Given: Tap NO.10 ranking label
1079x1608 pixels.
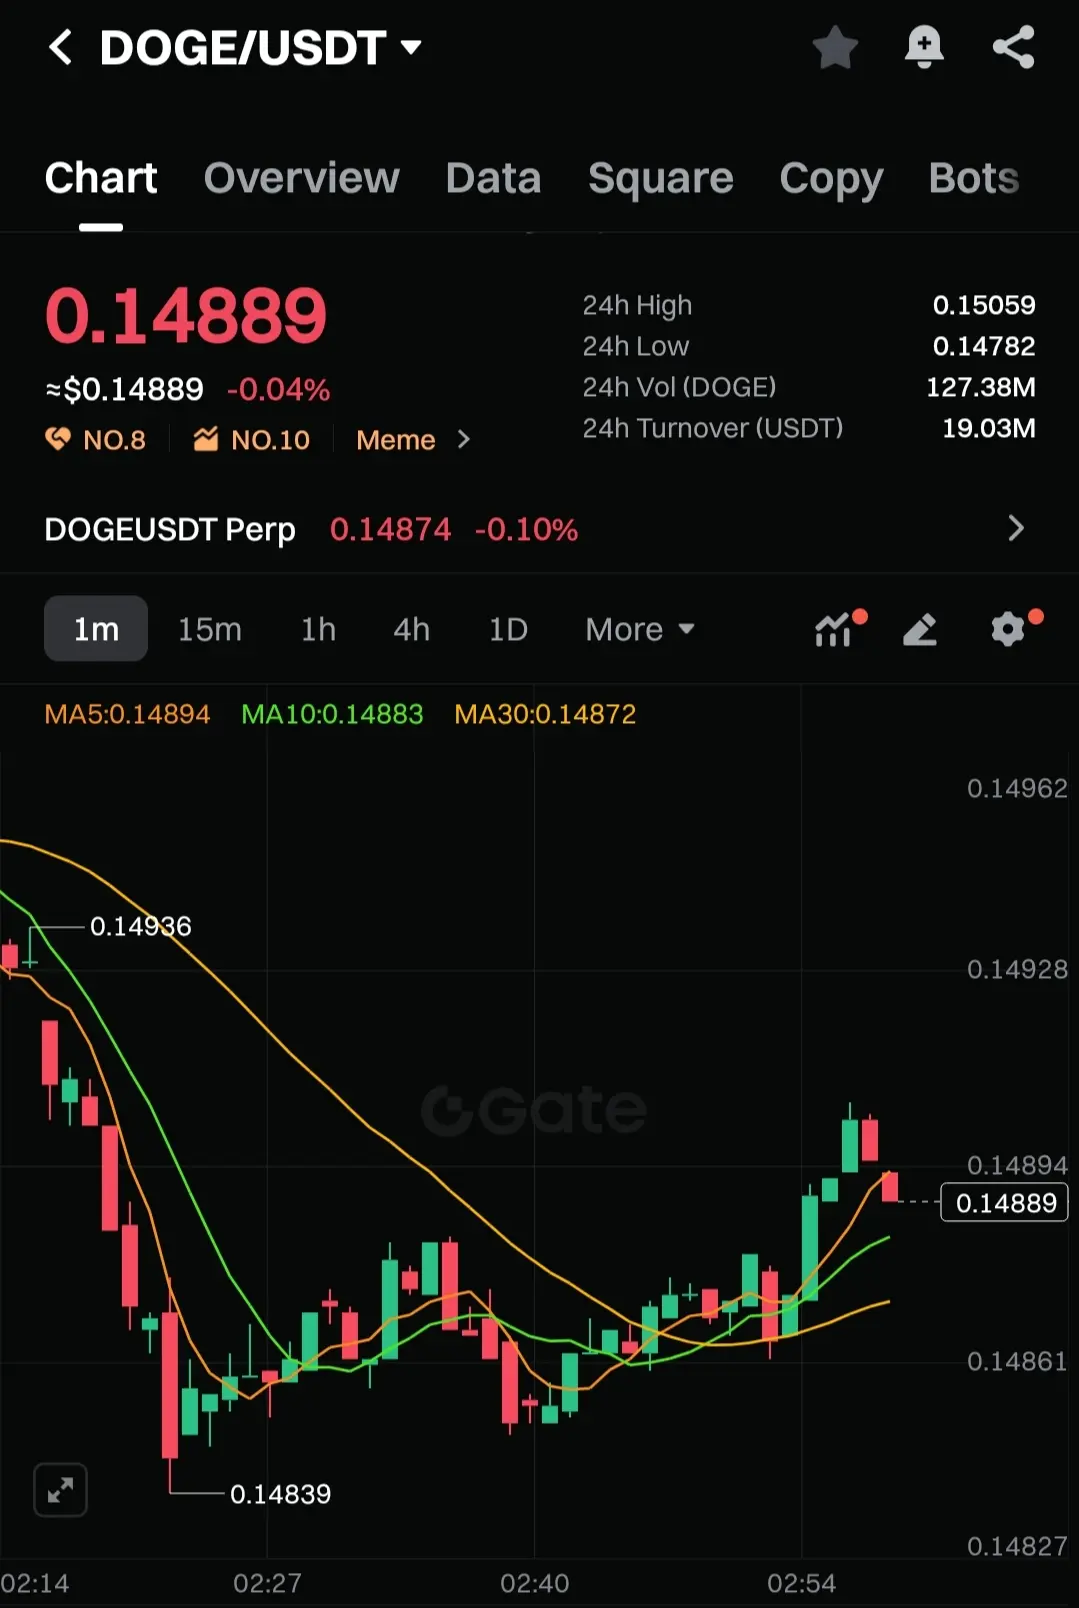Looking at the screenshot, I should 270,440.
